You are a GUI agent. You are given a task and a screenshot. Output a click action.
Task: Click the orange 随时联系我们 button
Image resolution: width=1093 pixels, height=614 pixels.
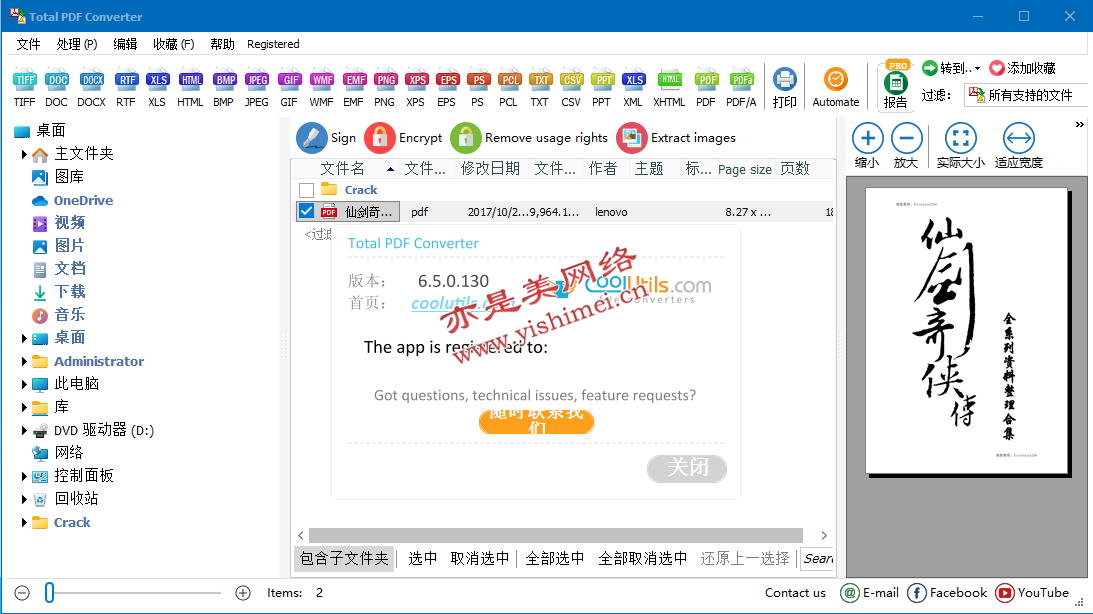pos(536,422)
